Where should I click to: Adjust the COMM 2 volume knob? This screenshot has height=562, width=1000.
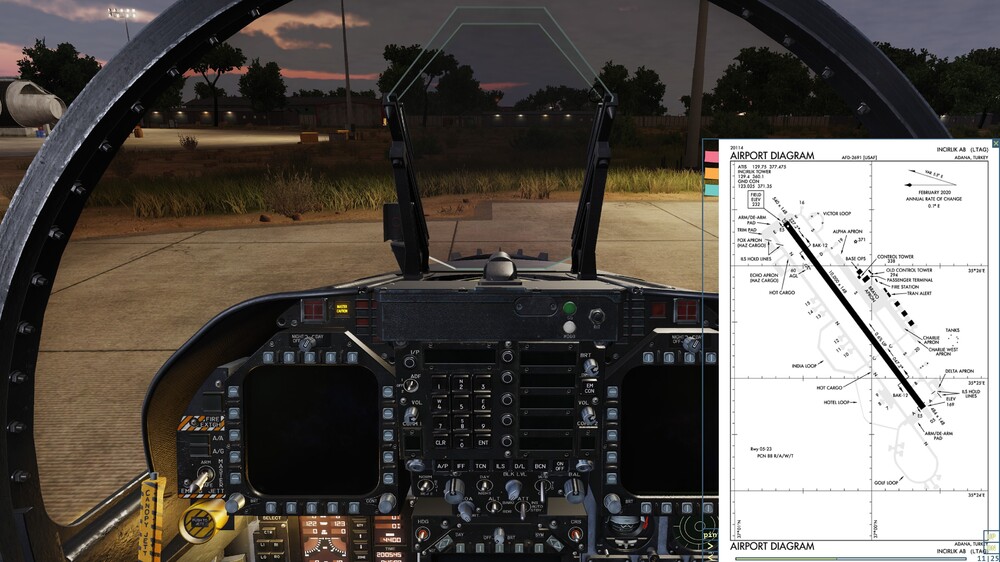click(589, 415)
